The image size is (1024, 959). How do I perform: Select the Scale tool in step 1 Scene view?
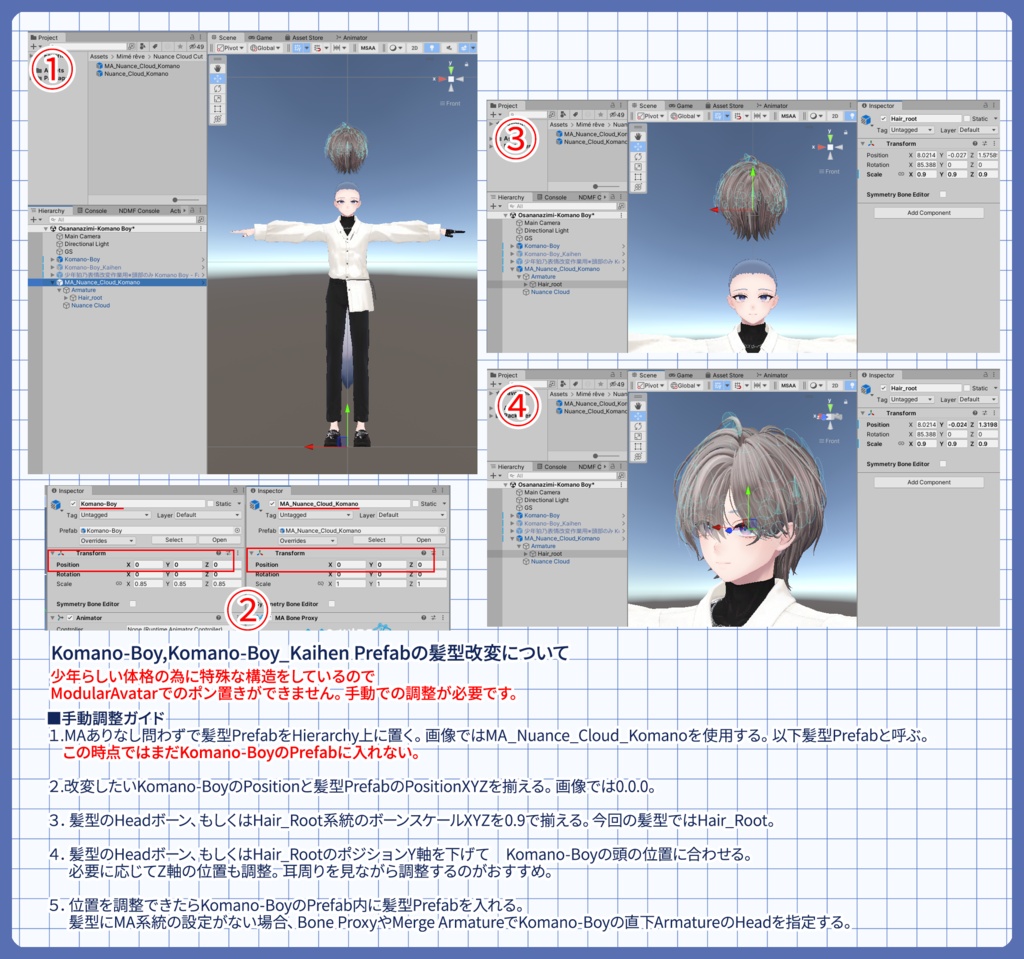pos(217,99)
